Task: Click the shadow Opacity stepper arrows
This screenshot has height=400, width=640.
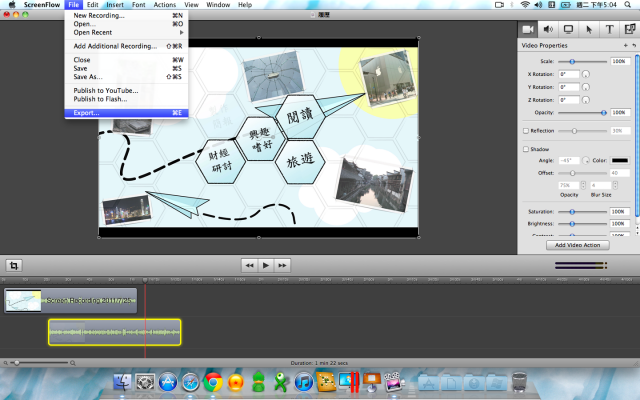Action: 583,185
